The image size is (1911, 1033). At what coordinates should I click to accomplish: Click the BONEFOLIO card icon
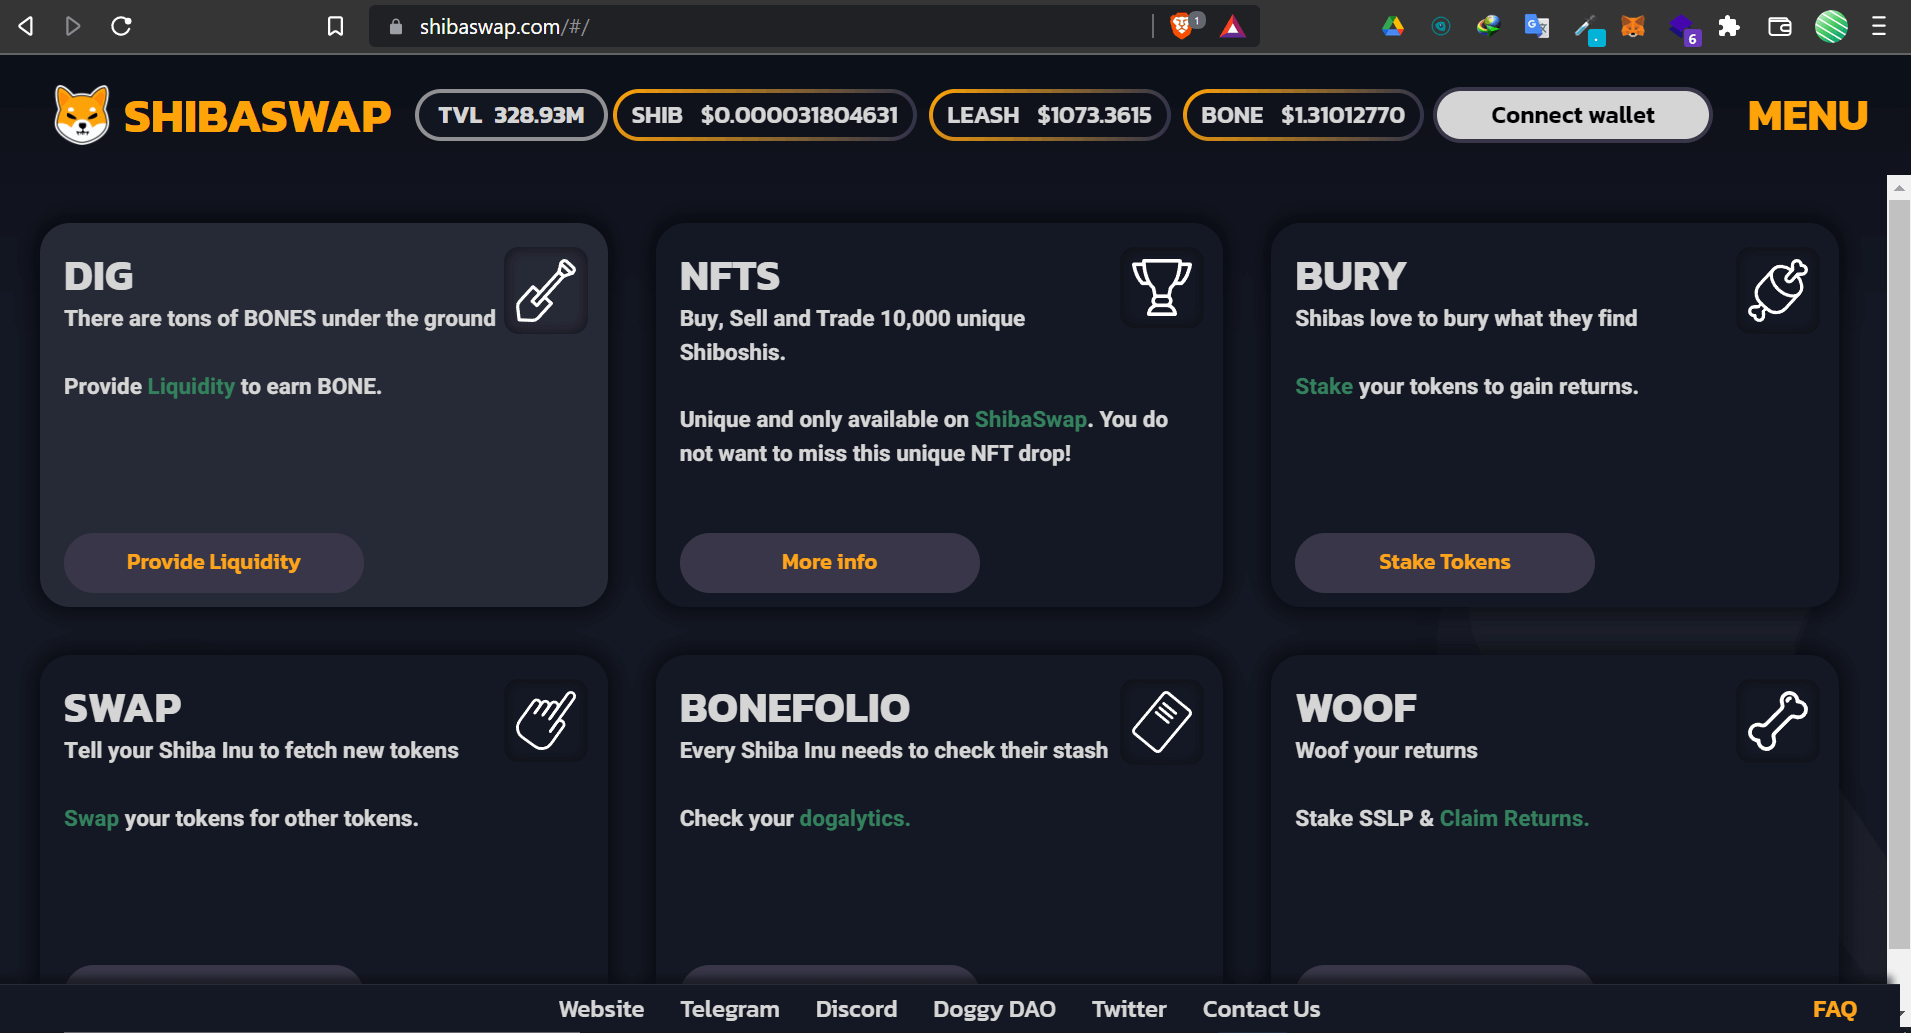coord(1161,721)
